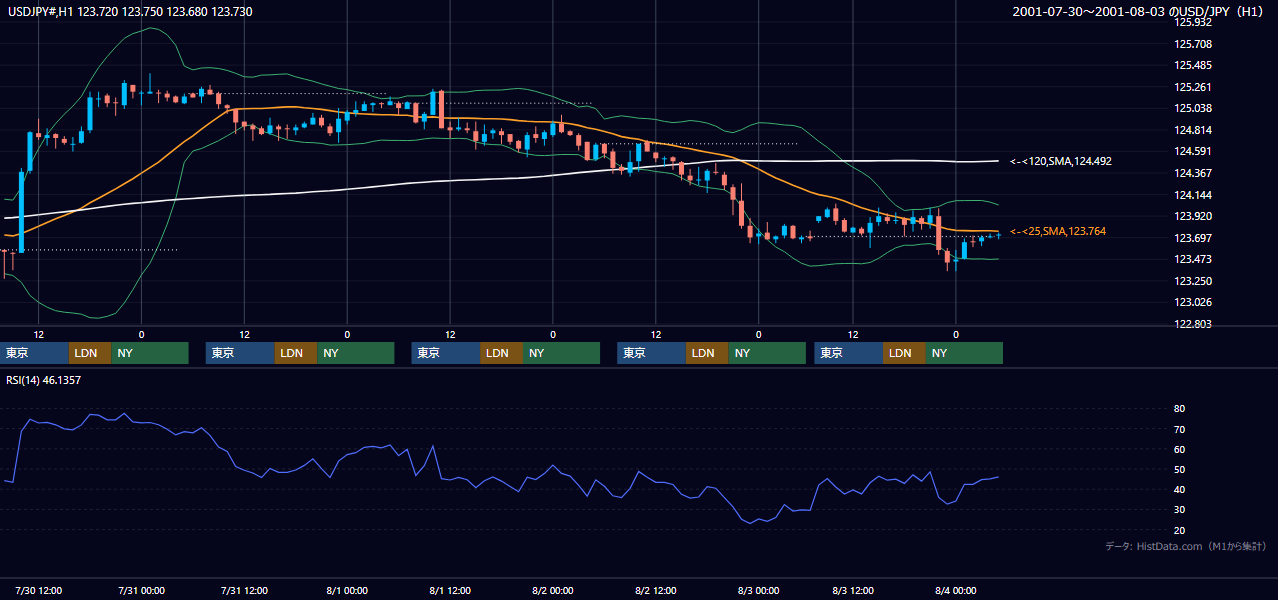Select the 8/3 00:00 time axis label
This screenshot has width=1278, height=600.
[x=758, y=590]
